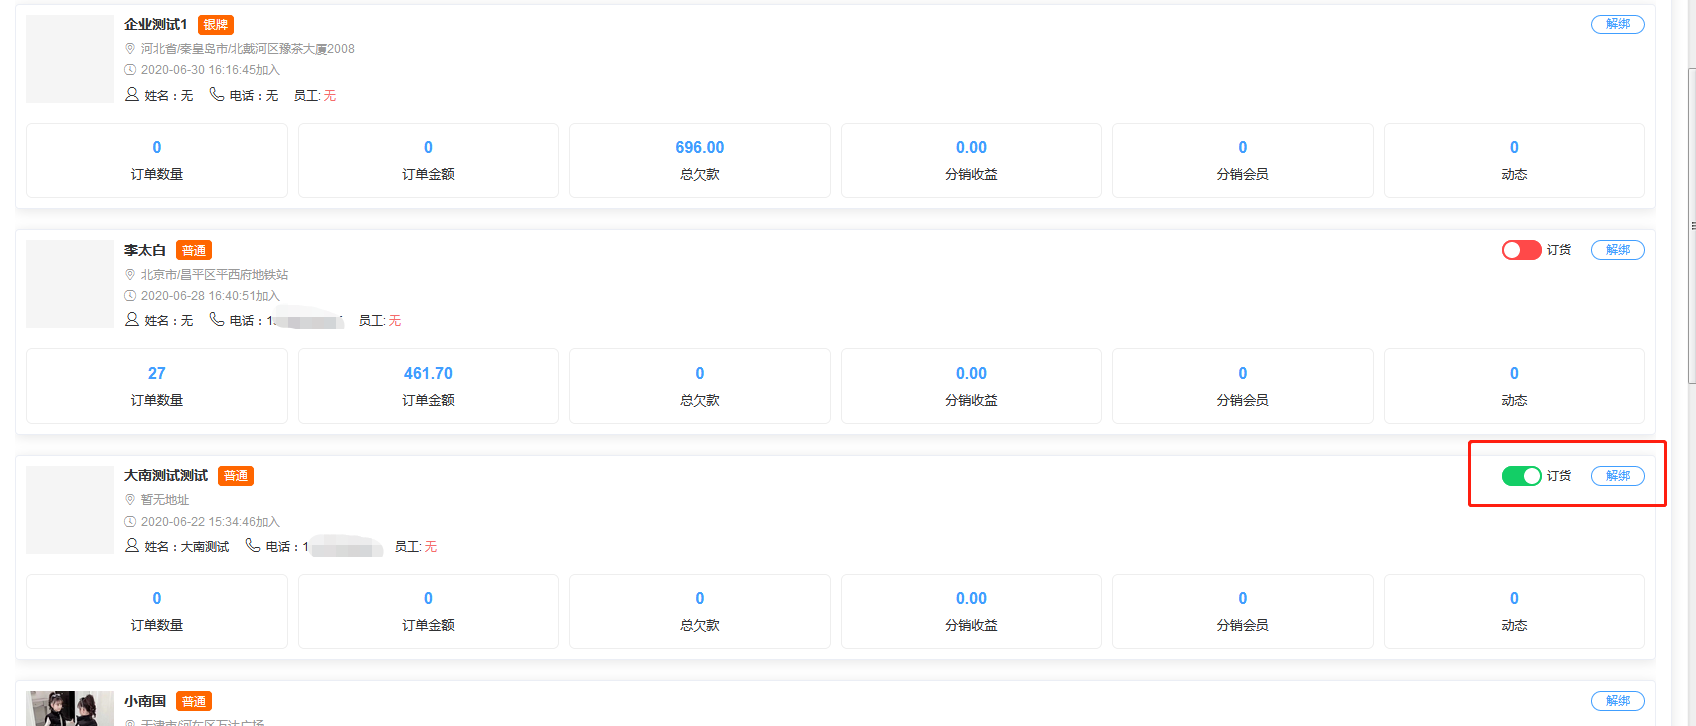The width and height of the screenshot is (1696, 726).
Task: Open 分销会员 box for 李太白
Action: pos(1243,386)
